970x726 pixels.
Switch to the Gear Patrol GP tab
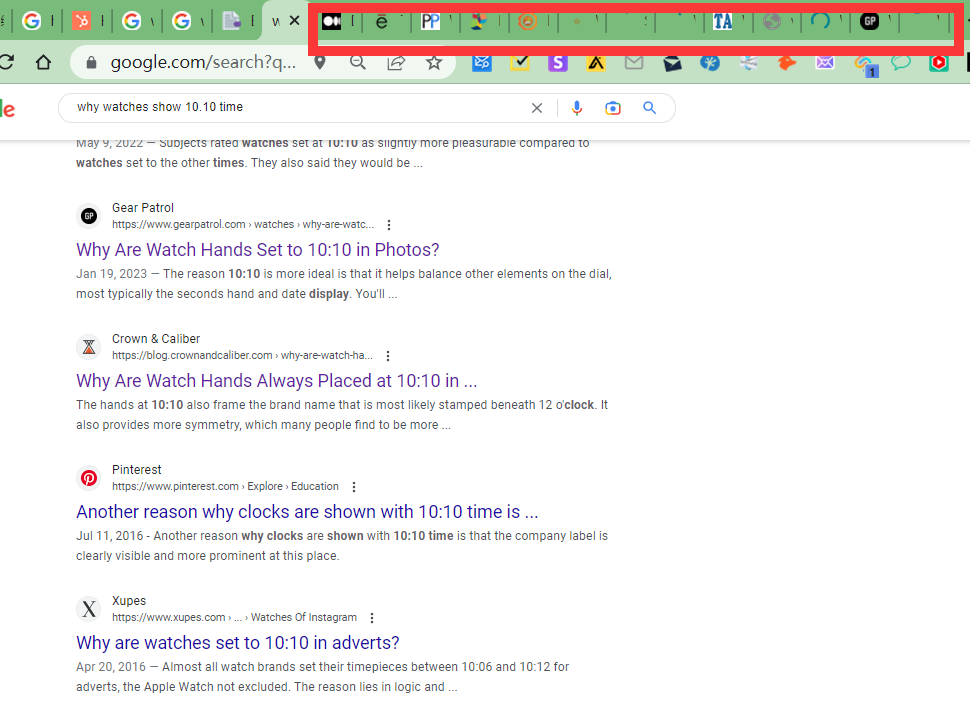point(873,22)
